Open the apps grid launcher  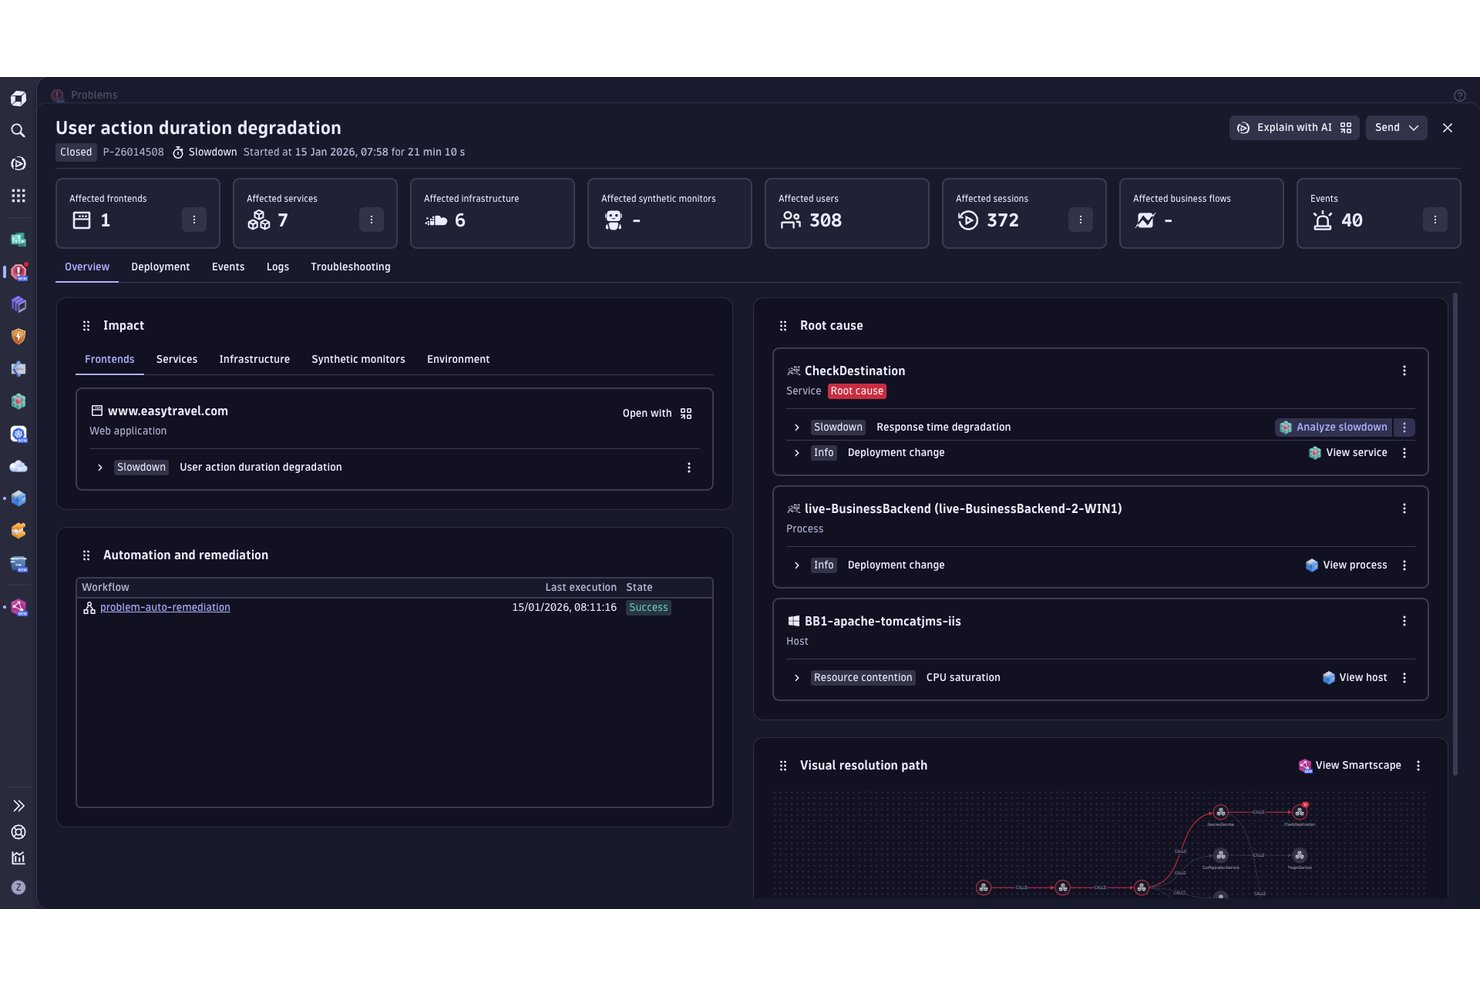(x=18, y=196)
